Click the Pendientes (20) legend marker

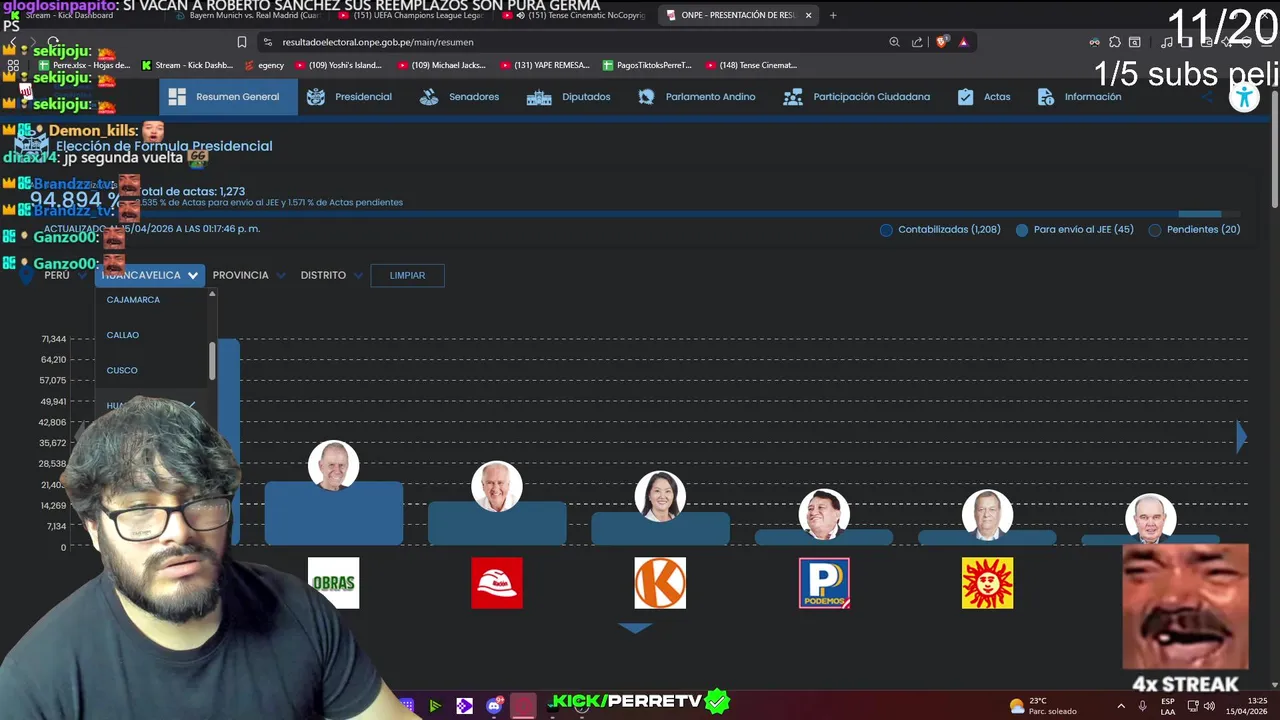(1155, 230)
